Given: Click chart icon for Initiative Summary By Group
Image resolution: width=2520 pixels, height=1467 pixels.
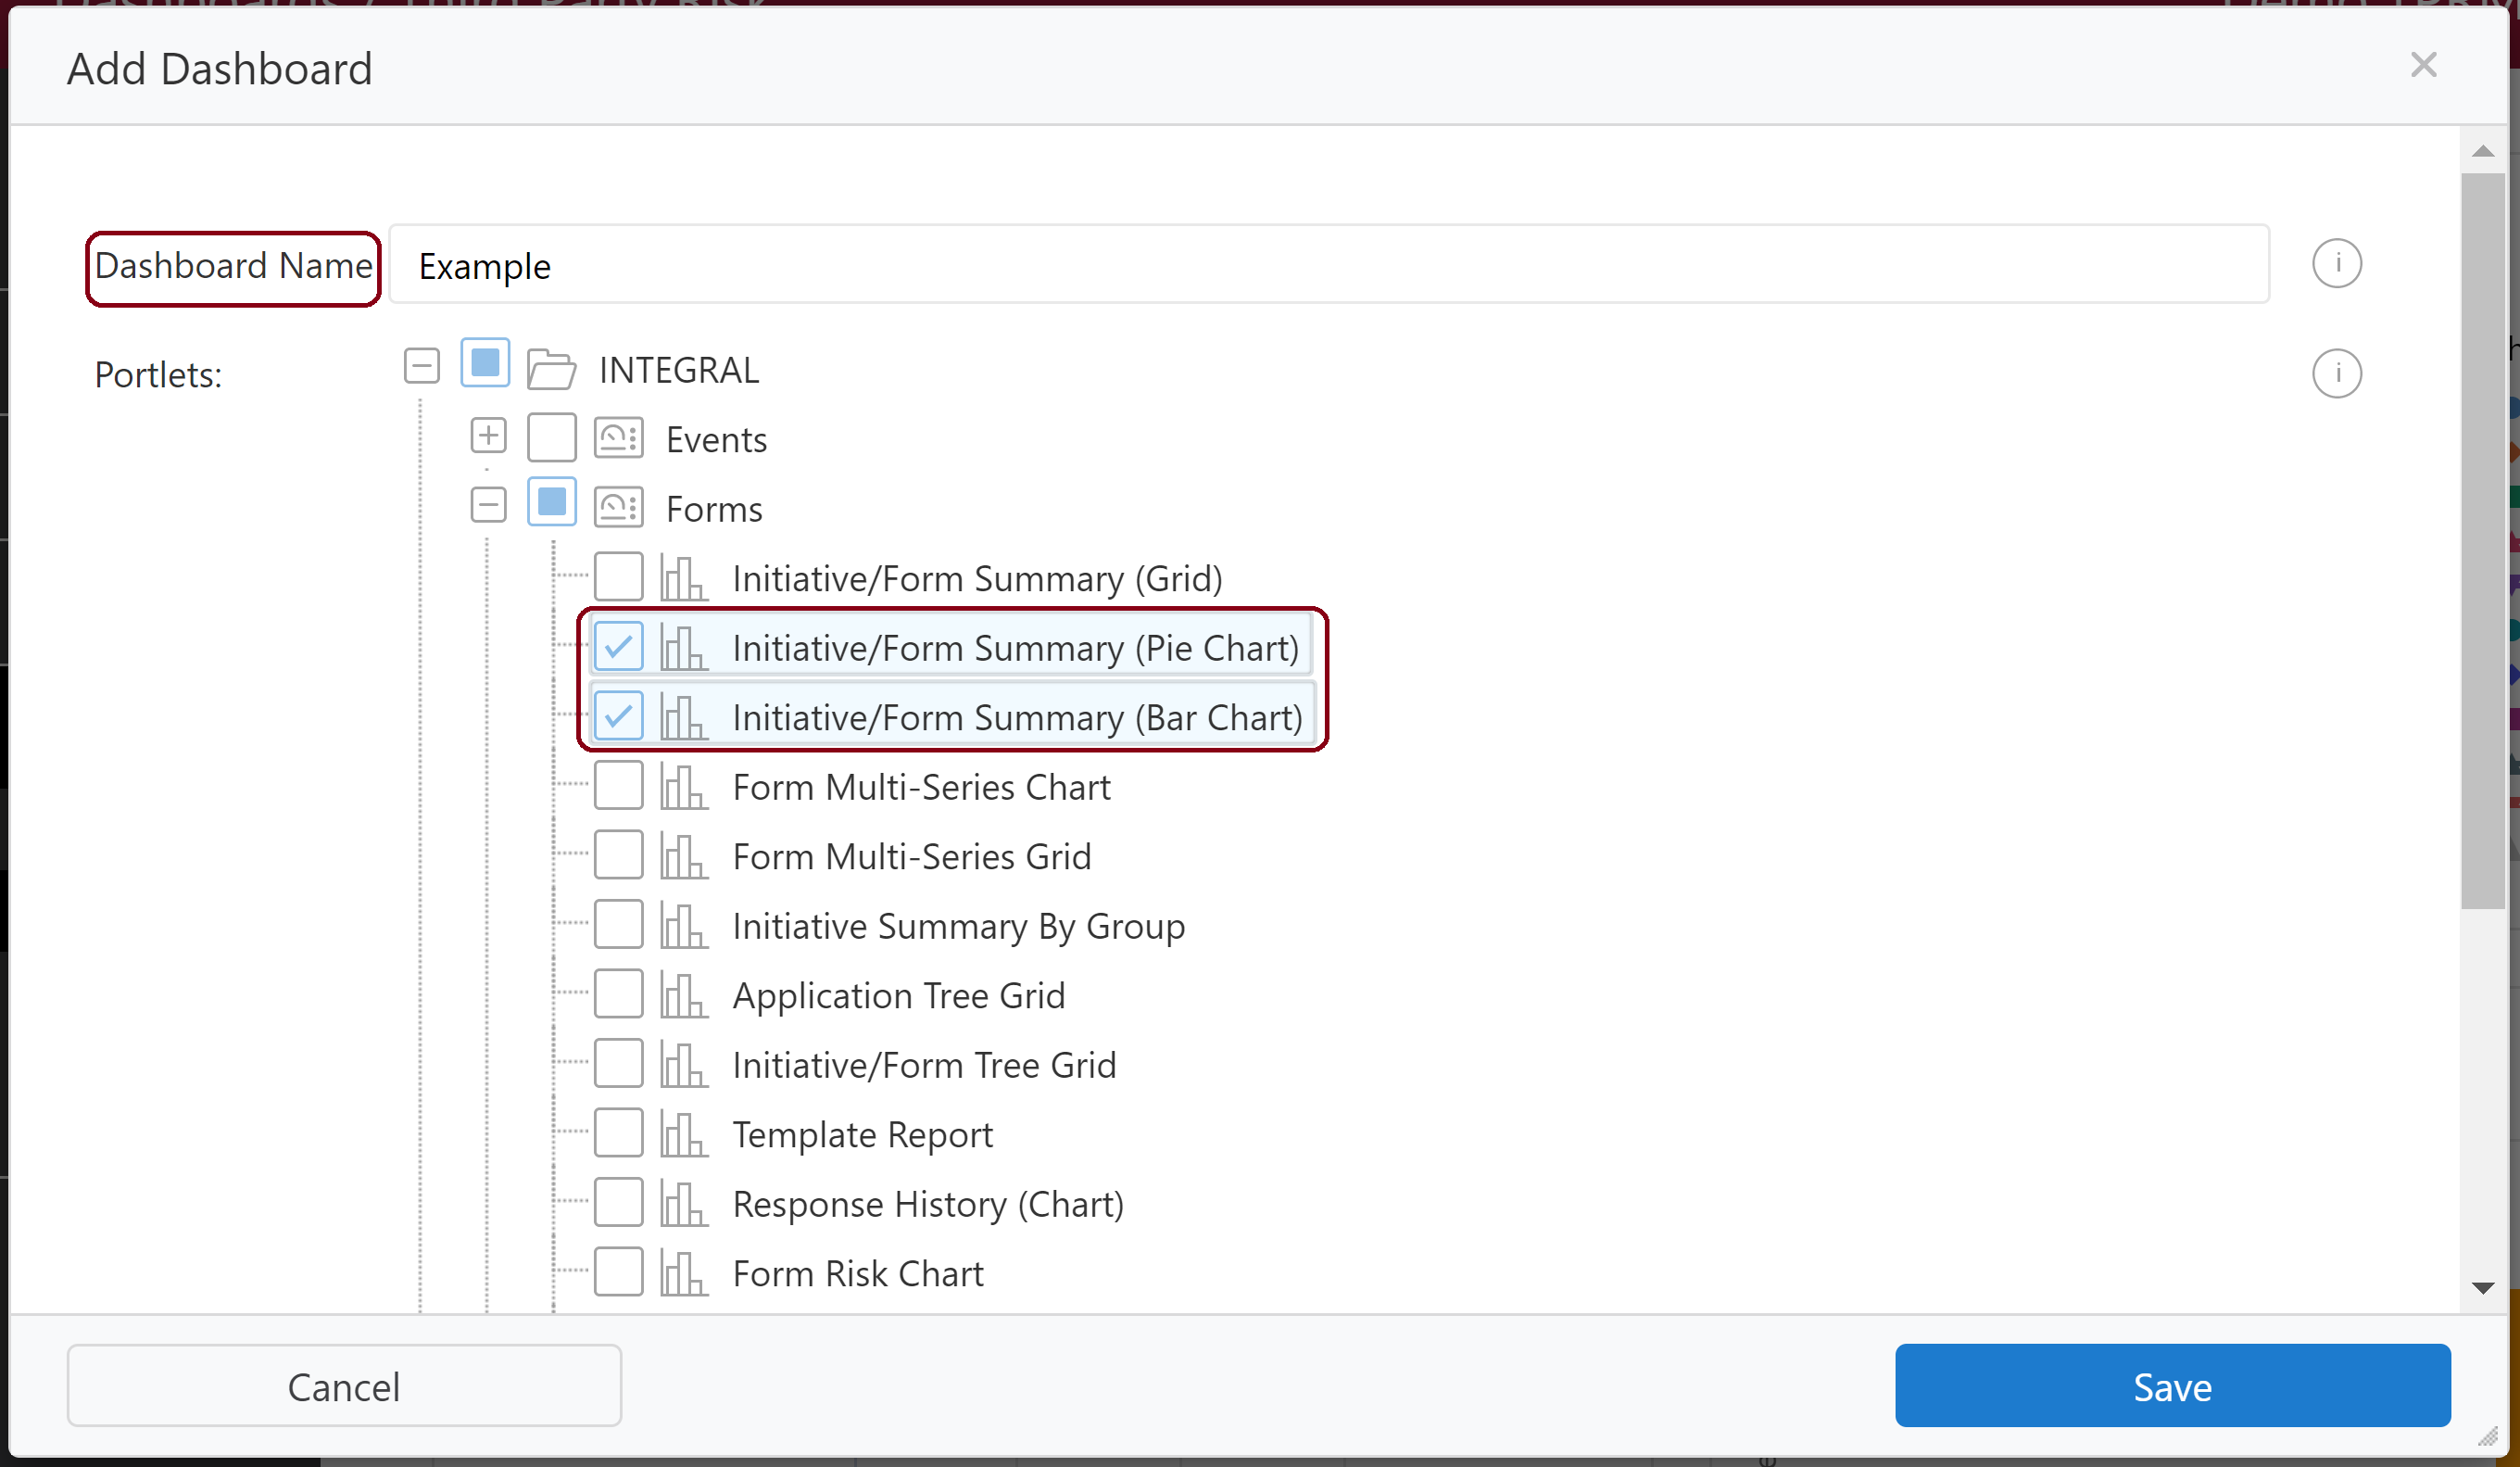Looking at the screenshot, I should [x=684, y=925].
